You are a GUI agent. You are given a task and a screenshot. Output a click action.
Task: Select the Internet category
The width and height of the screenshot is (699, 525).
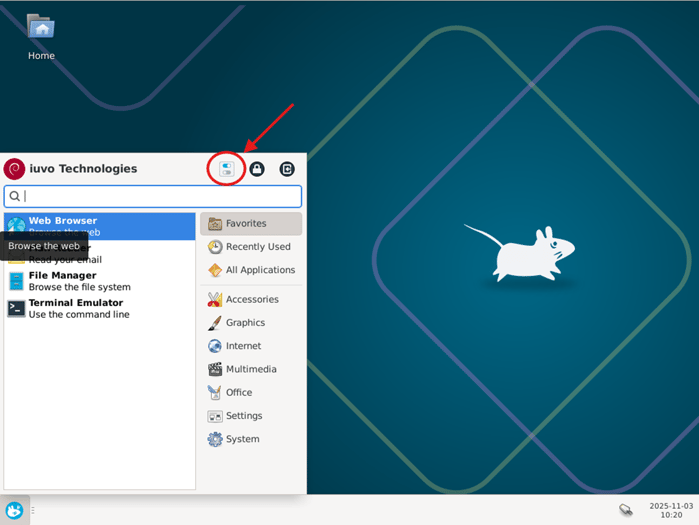tap(243, 346)
